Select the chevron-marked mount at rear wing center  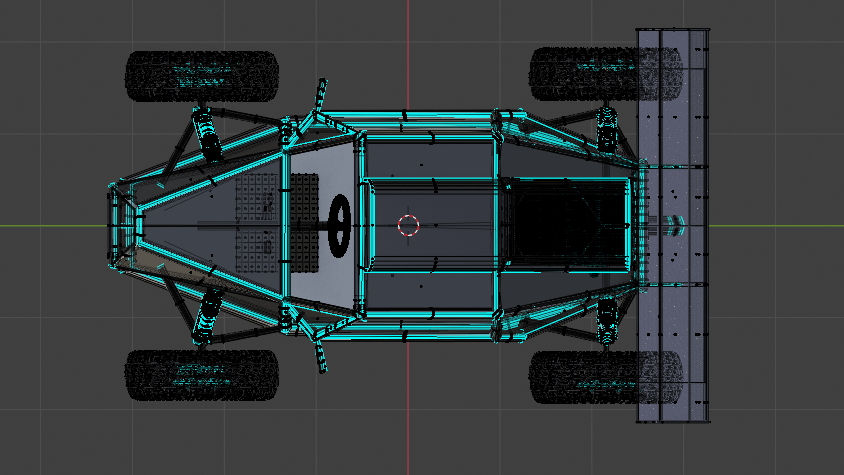[673, 223]
